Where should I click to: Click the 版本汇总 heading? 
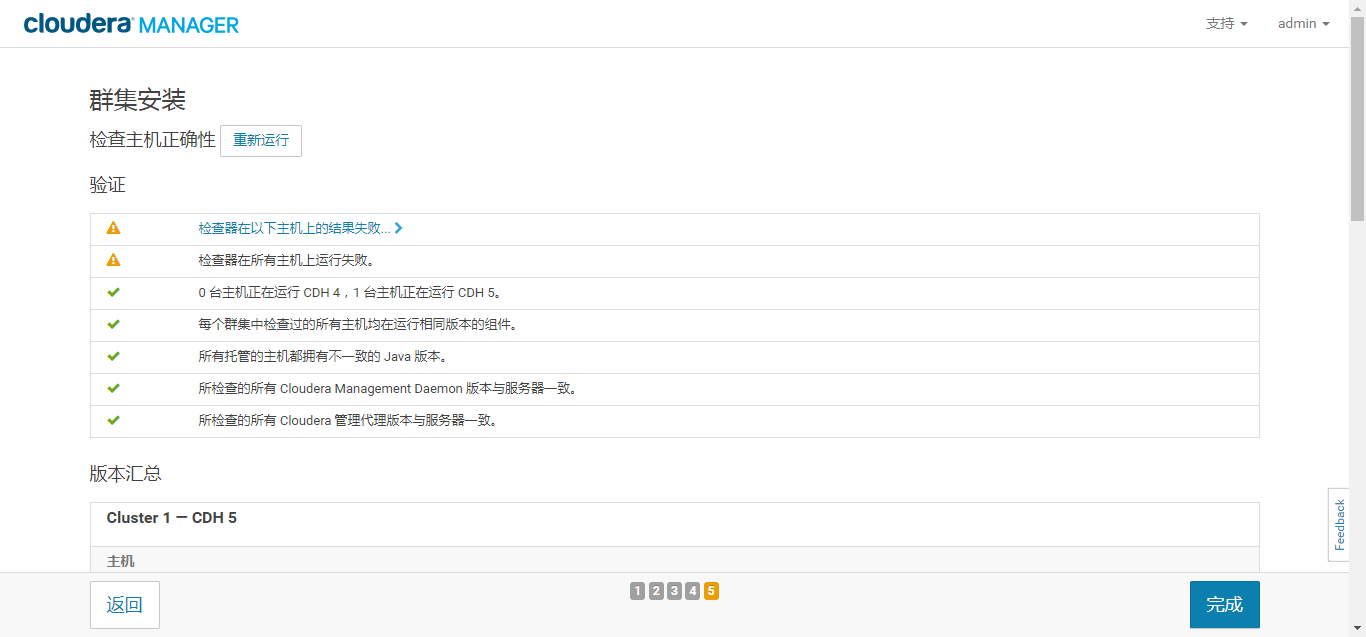click(x=126, y=474)
